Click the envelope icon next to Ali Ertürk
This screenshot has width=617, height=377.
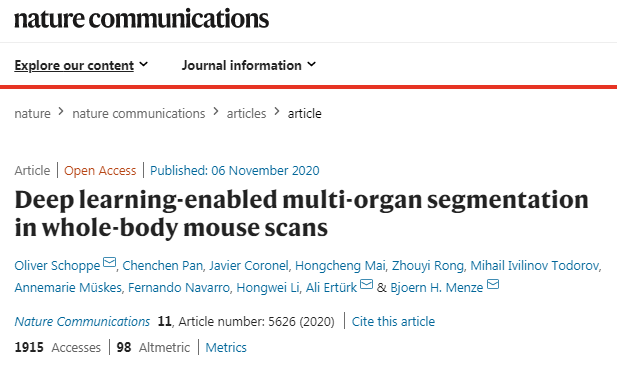[x=366, y=284]
